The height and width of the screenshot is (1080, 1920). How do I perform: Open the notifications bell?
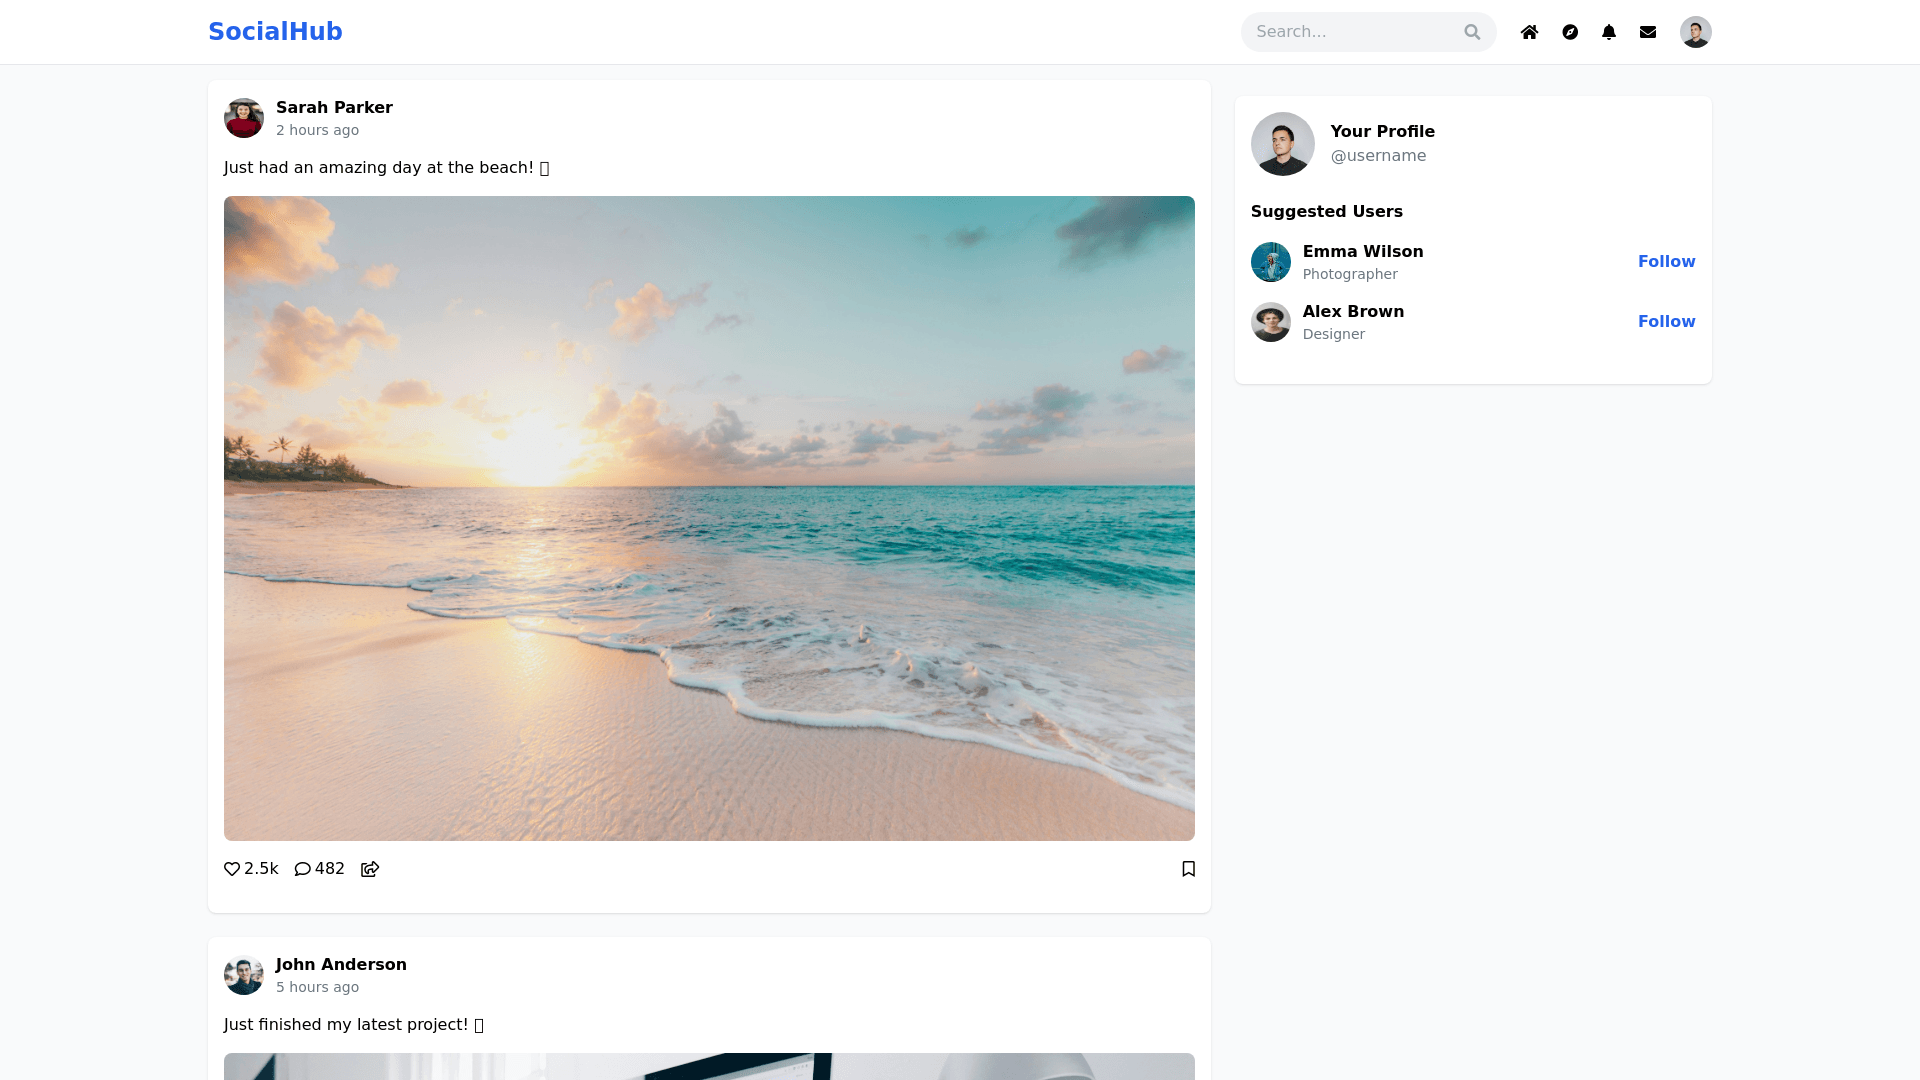pos(1609,32)
